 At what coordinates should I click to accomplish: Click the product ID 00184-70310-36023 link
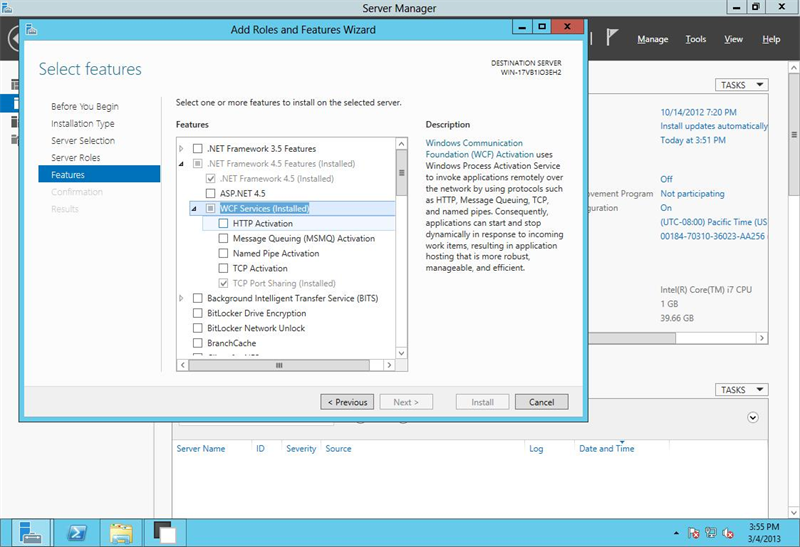(713, 236)
